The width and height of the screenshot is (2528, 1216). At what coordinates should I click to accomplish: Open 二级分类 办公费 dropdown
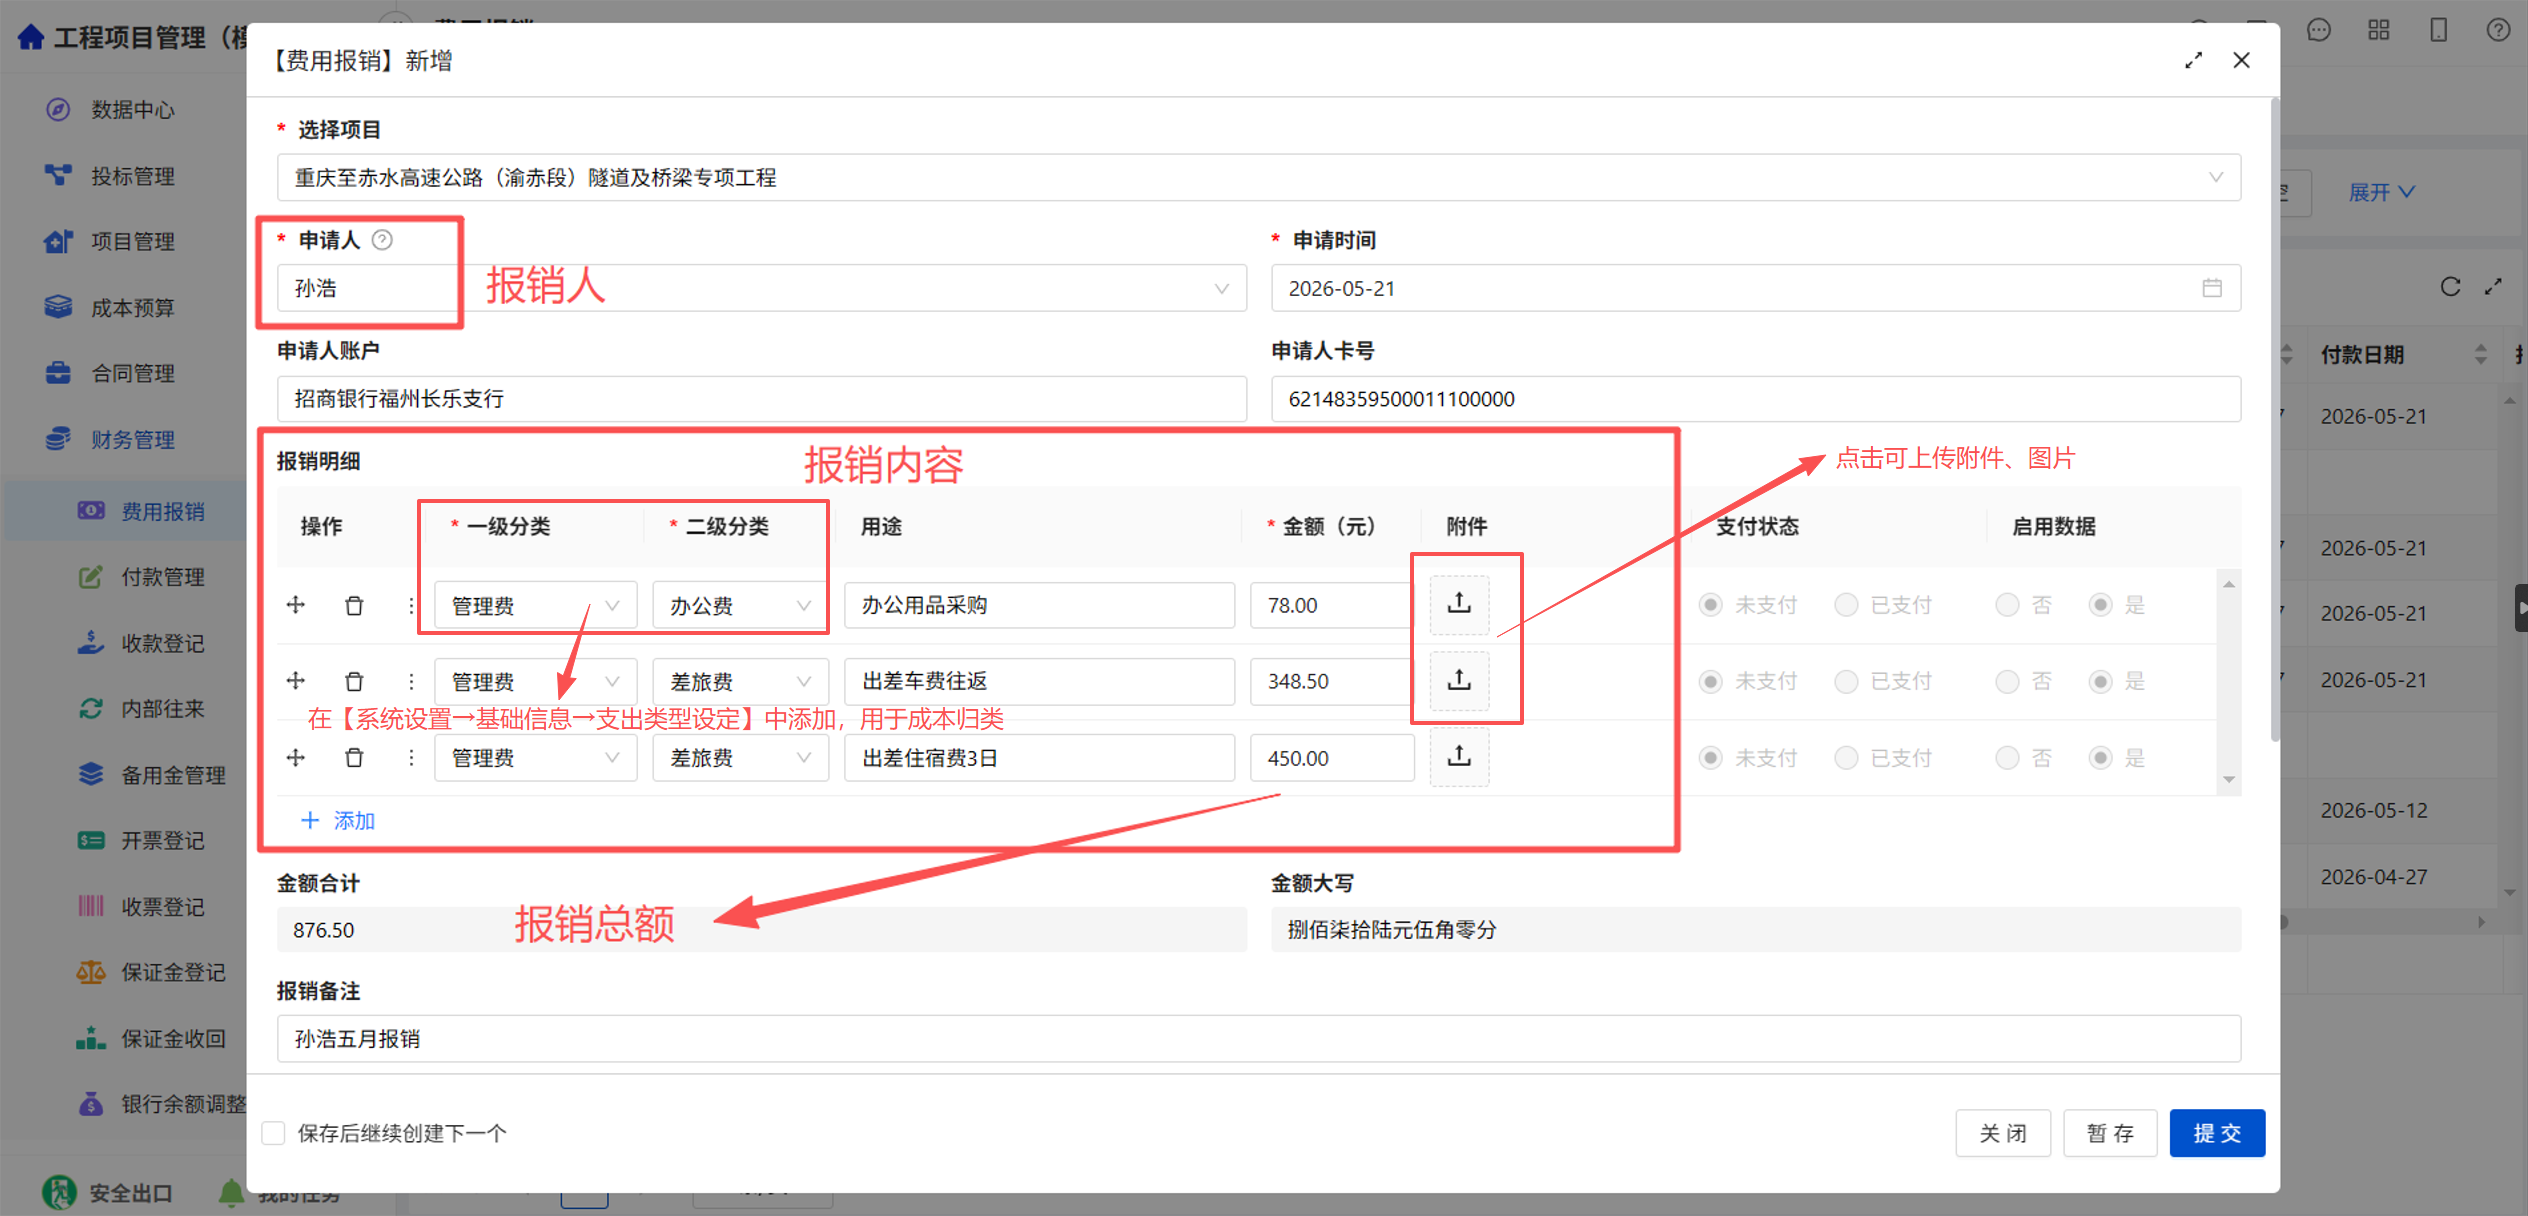(x=740, y=605)
